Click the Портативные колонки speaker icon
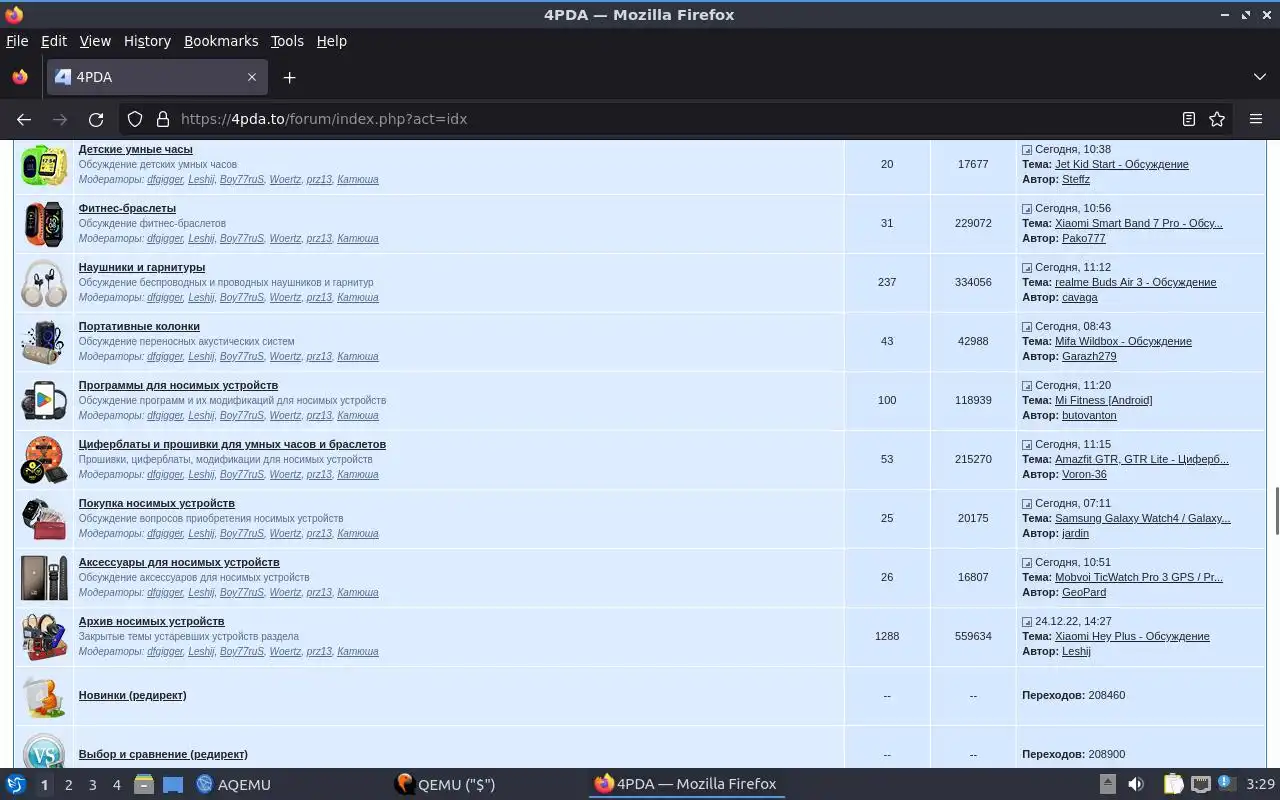The height and width of the screenshot is (800, 1280). (44, 341)
